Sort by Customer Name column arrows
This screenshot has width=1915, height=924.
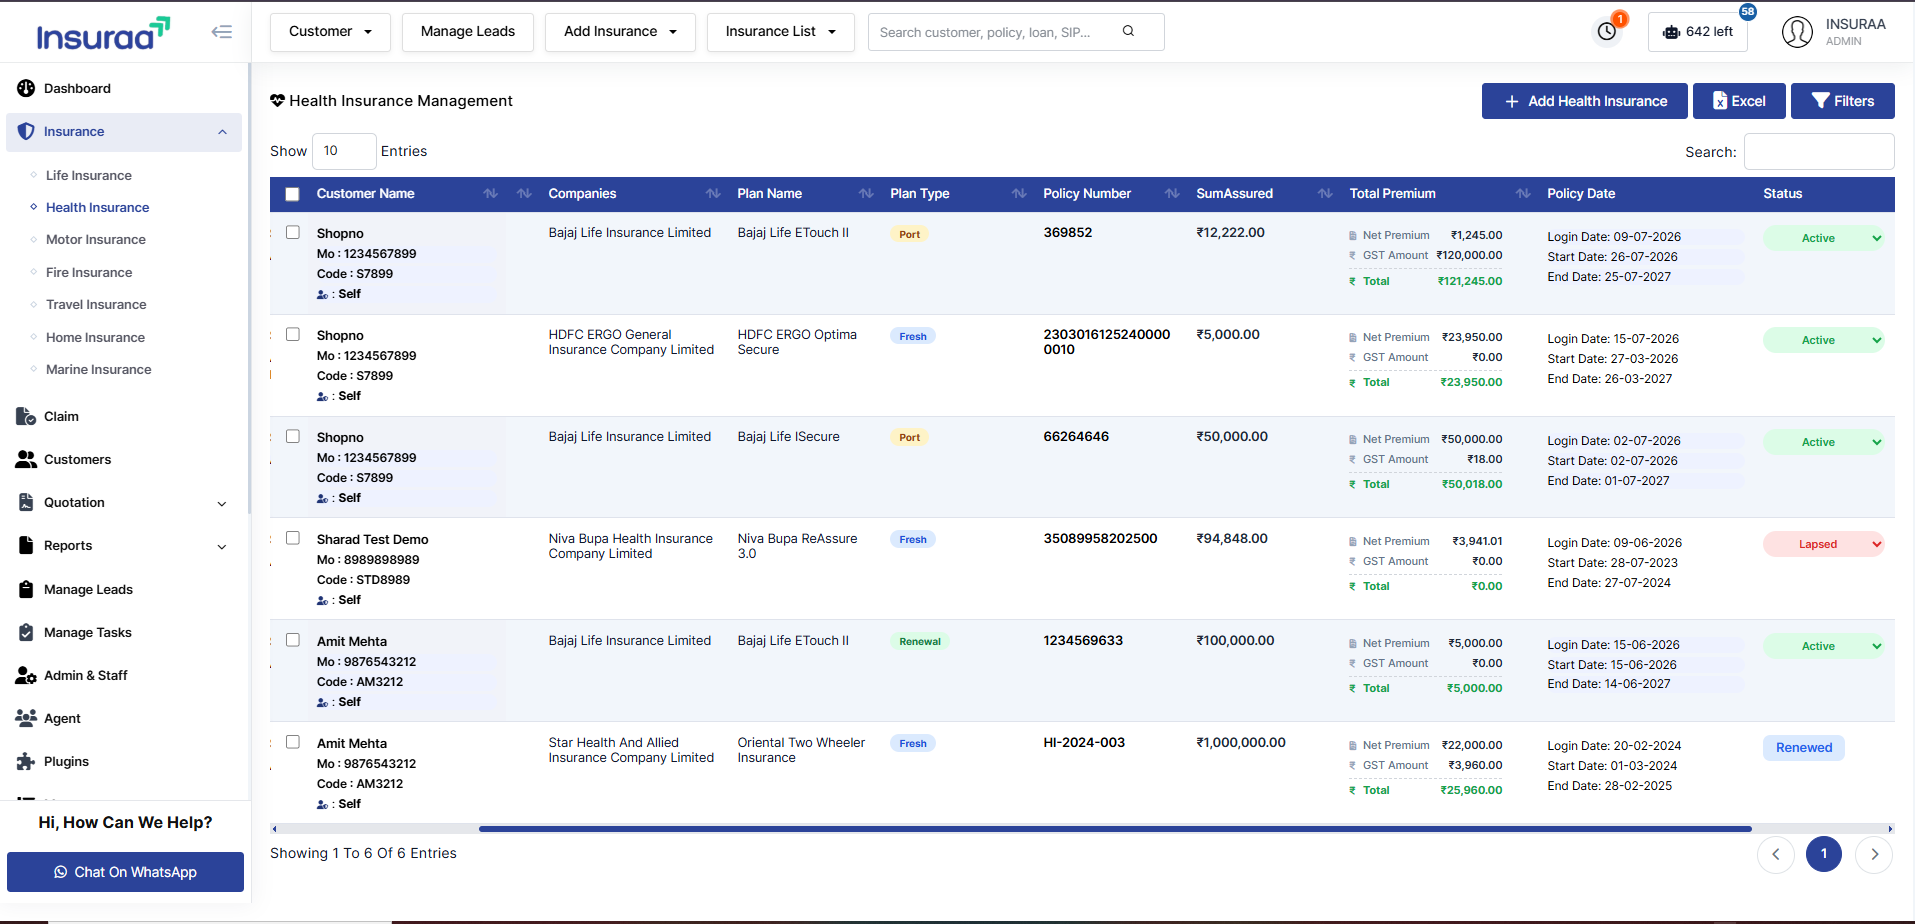click(x=490, y=194)
